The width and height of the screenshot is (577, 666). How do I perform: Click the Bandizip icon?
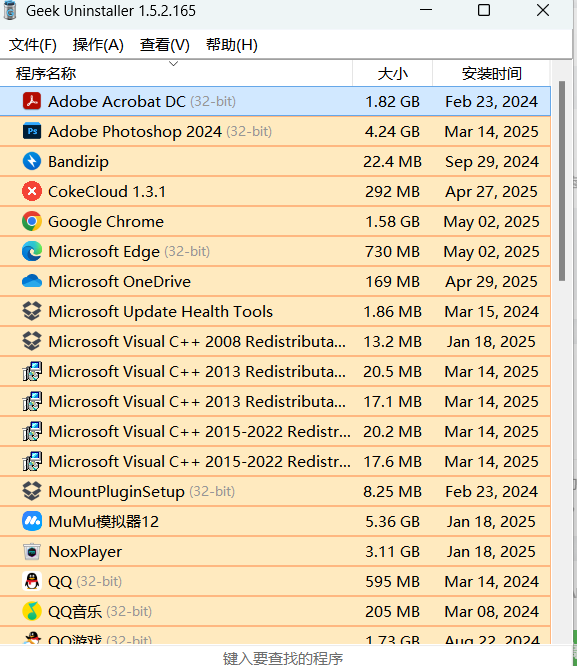32,161
